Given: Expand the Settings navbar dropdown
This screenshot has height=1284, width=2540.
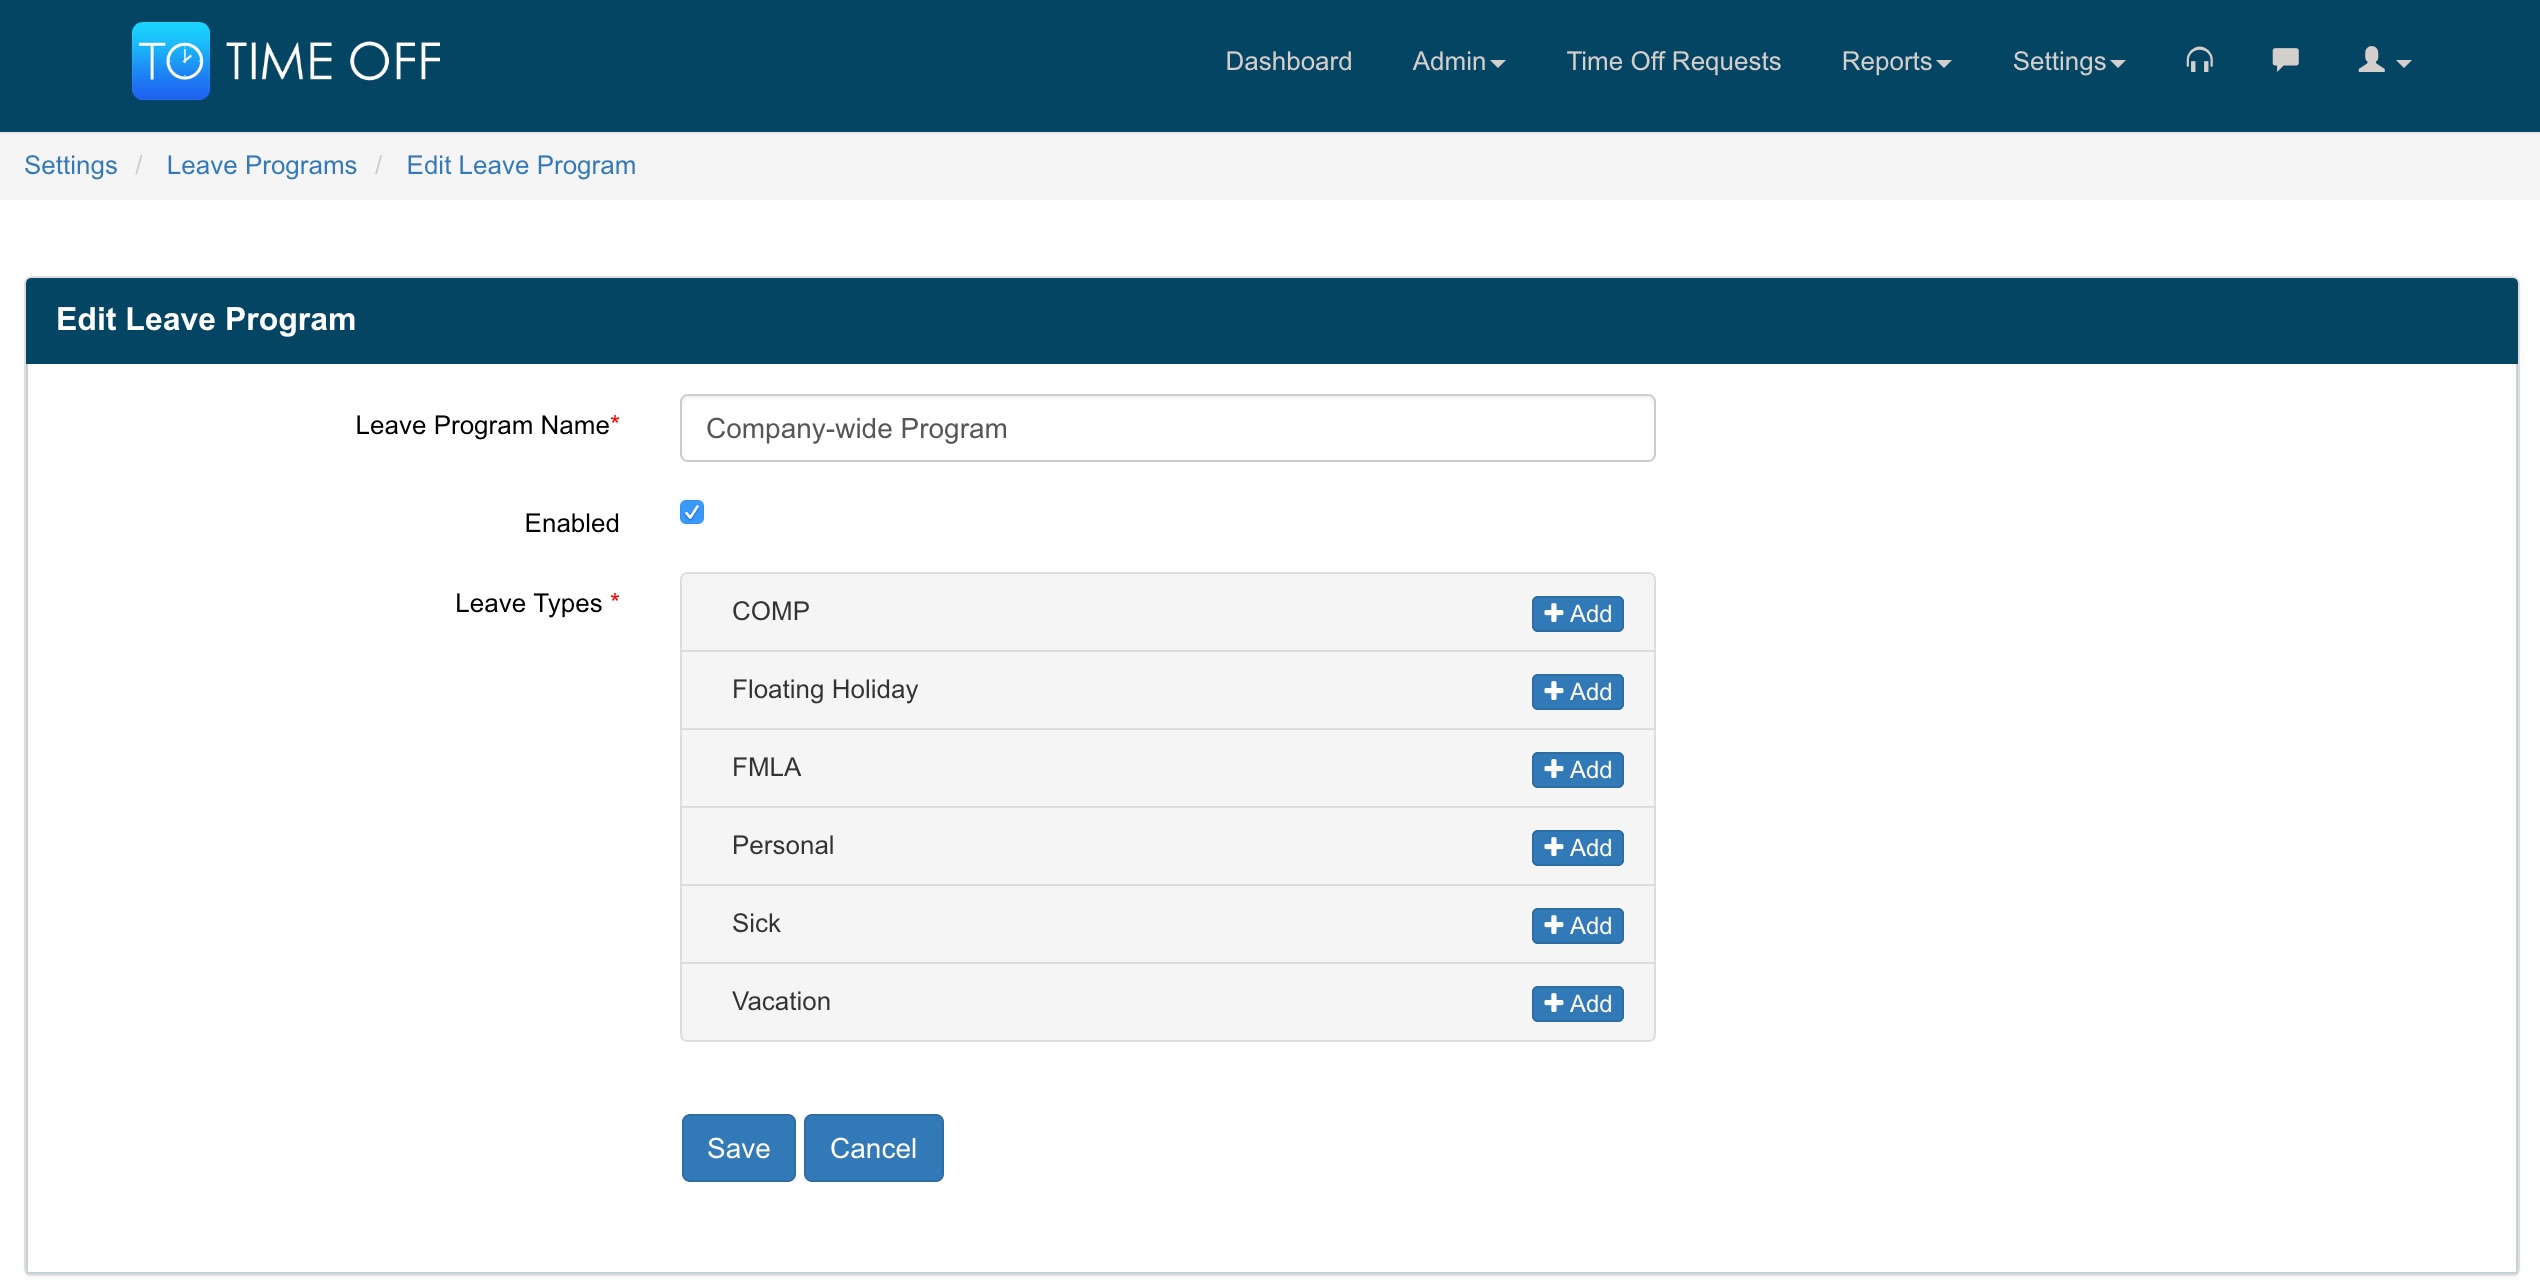Looking at the screenshot, I should [2068, 61].
